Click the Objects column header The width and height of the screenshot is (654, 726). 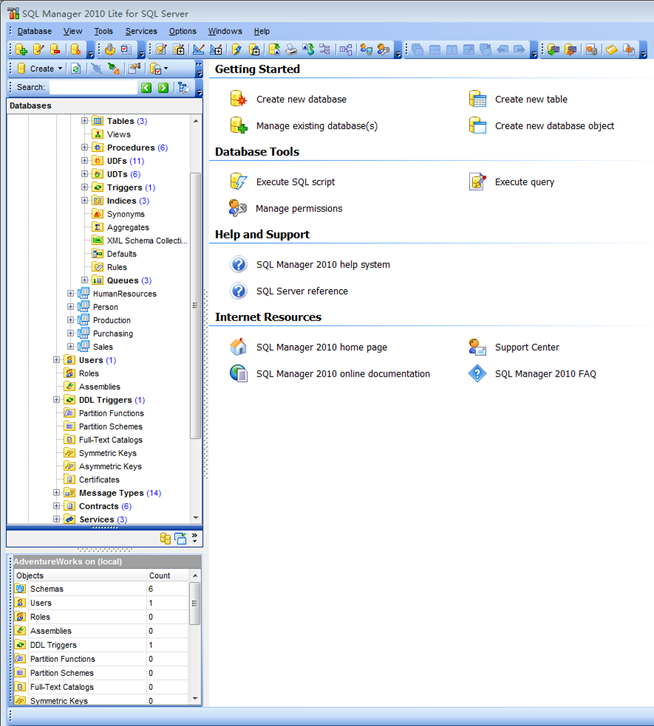click(80, 576)
